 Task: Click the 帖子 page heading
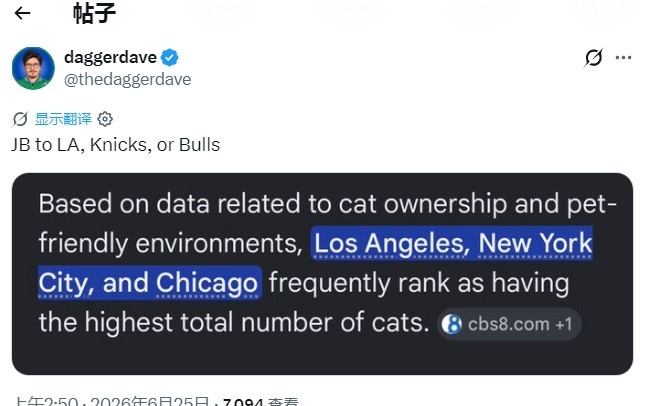click(x=94, y=13)
